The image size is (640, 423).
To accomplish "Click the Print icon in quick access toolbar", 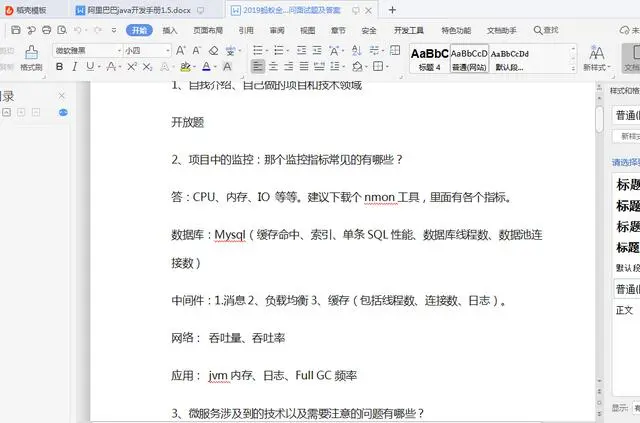I will (47, 30).
